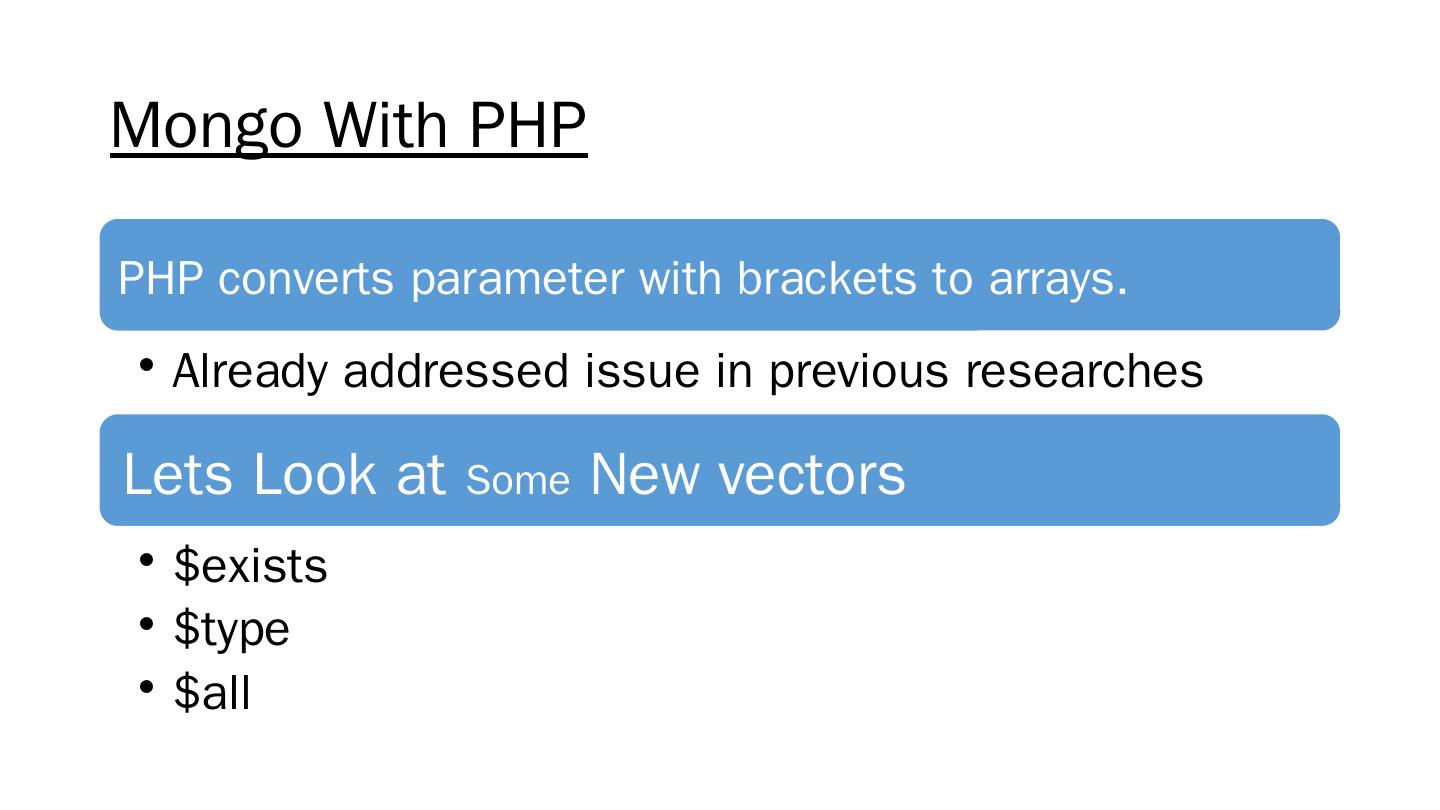Image resolution: width=1440 pixels, height=810 pixels.
Task: Click the $exists bullet item
Action: pos(250,566)
